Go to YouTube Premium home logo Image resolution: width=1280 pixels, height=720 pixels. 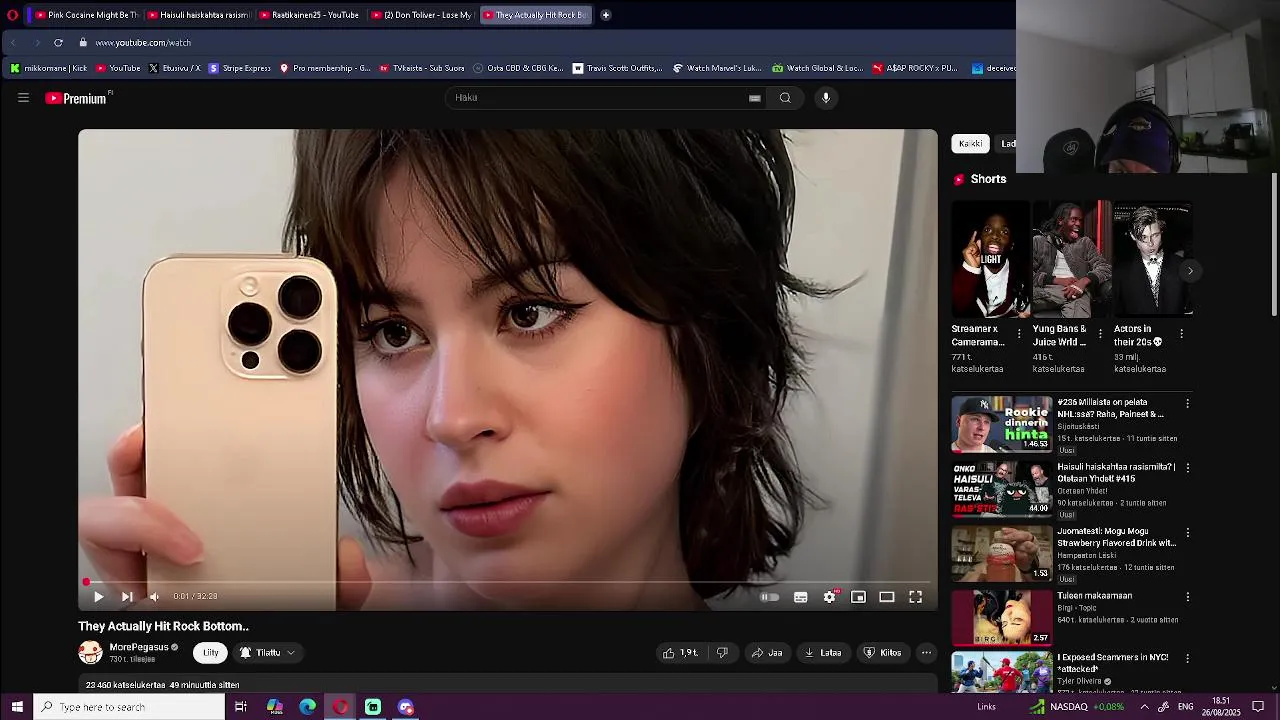click(78, 98)
